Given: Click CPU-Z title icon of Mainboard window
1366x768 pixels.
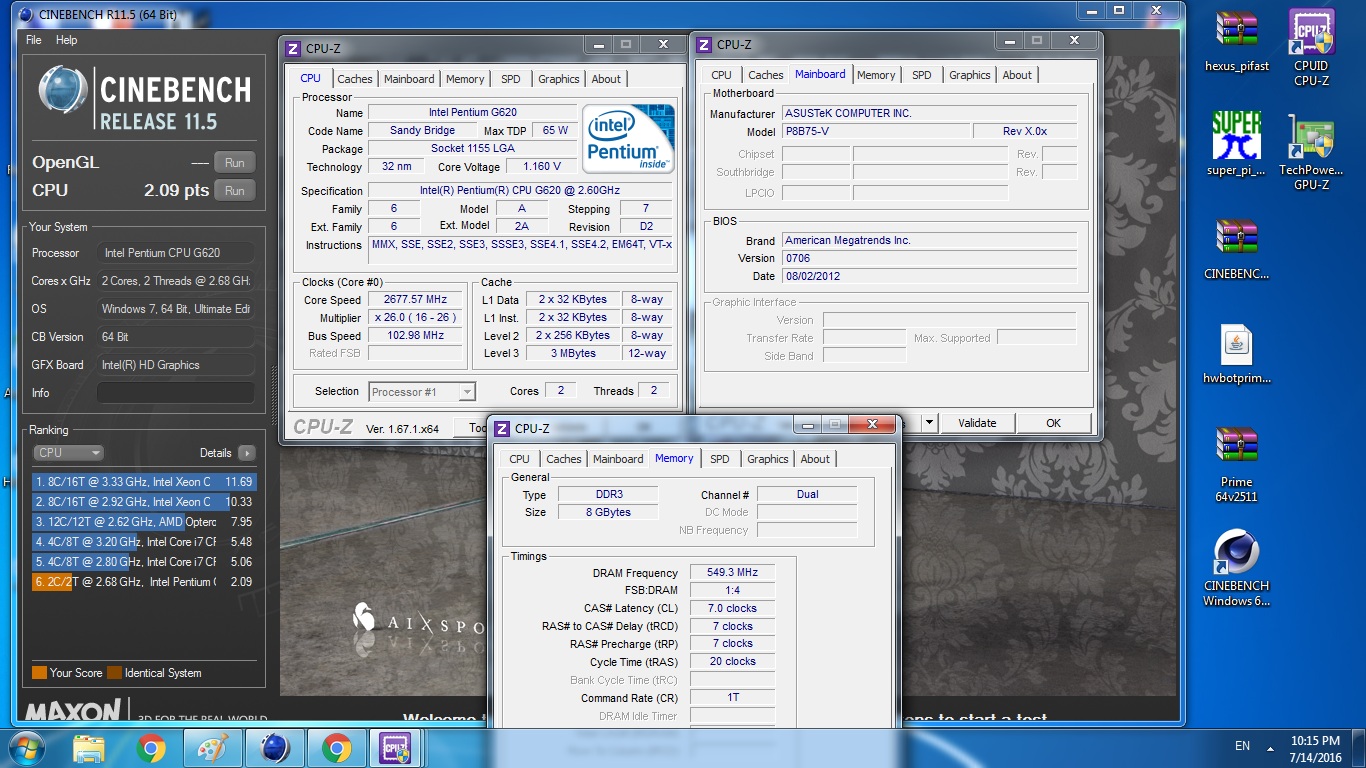Looking at the screenshot, I should coord(704,44).
